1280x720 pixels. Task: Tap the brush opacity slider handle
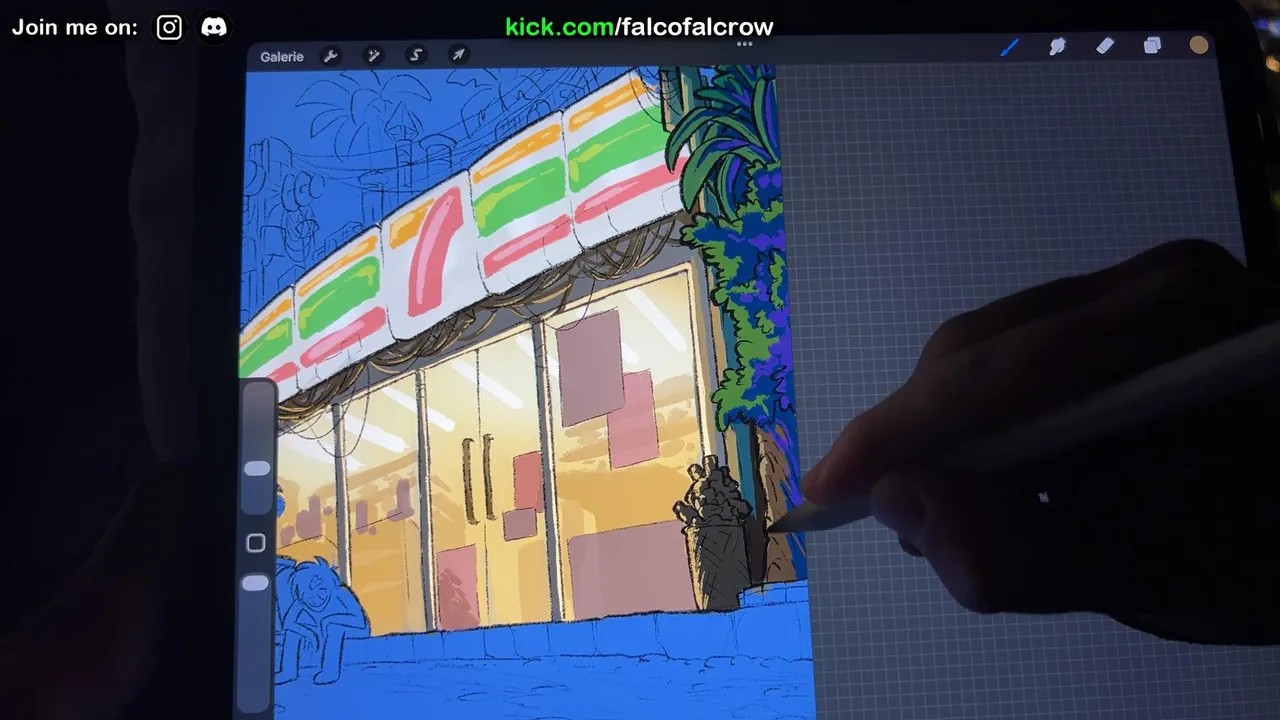[256, 582]
